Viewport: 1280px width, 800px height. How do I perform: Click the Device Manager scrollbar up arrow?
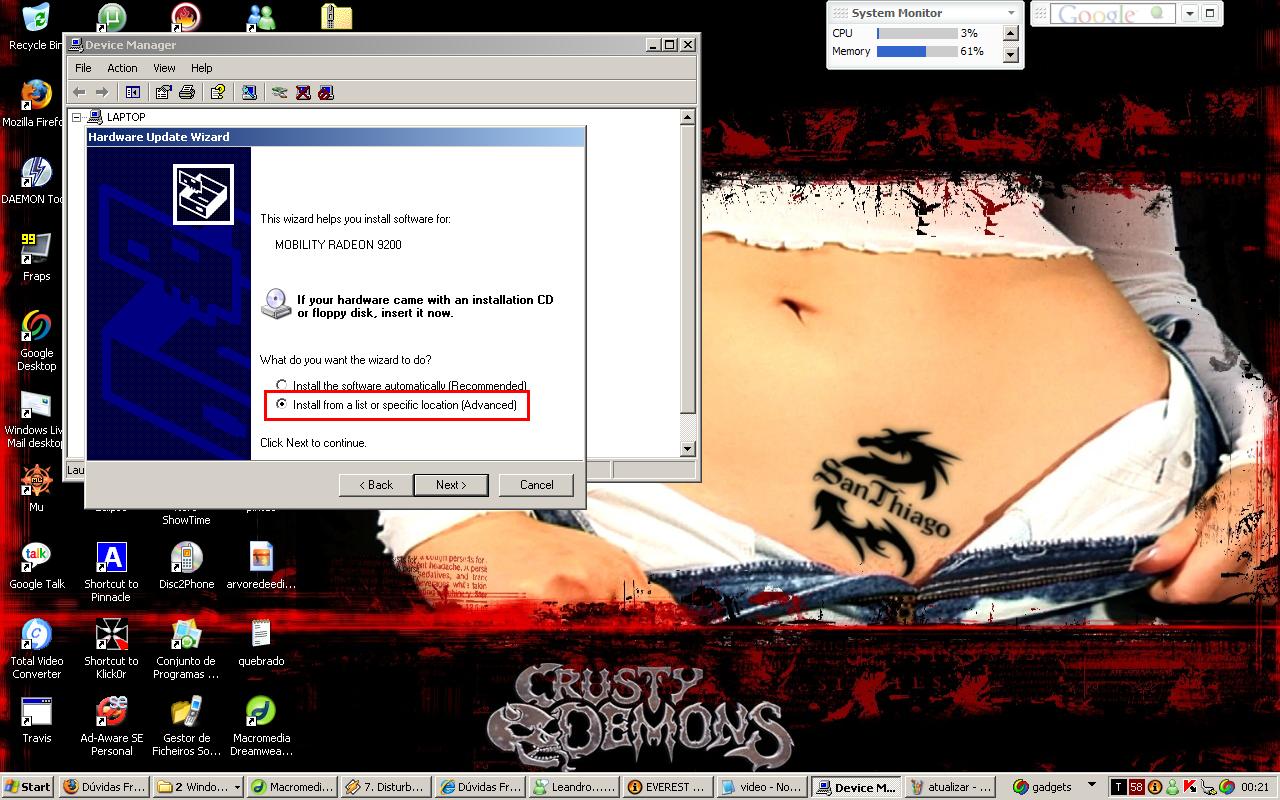pos(687,117)
